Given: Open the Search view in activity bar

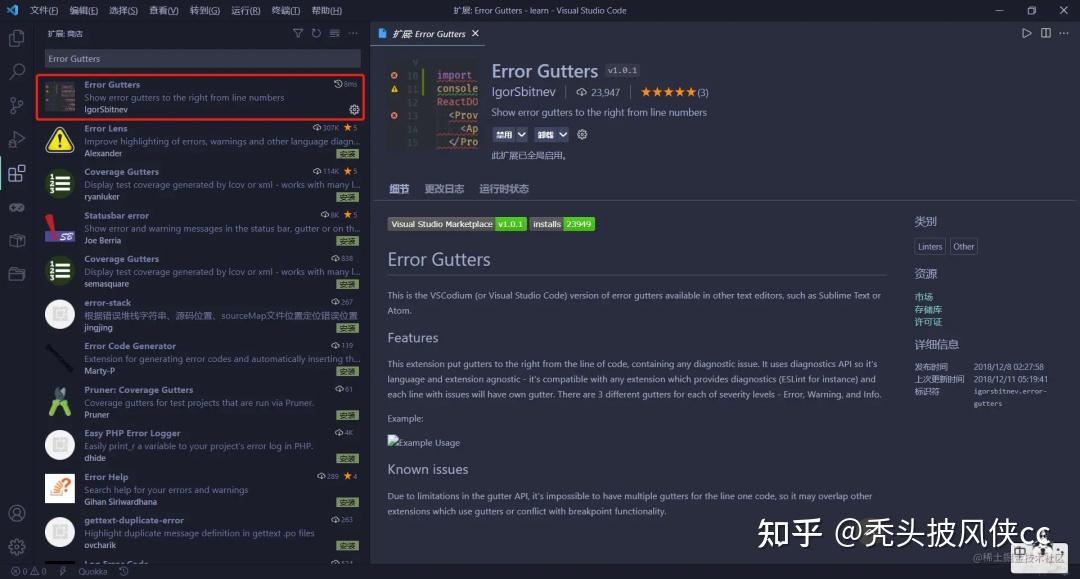Looking at the screenshot, I should coord(17,71).
